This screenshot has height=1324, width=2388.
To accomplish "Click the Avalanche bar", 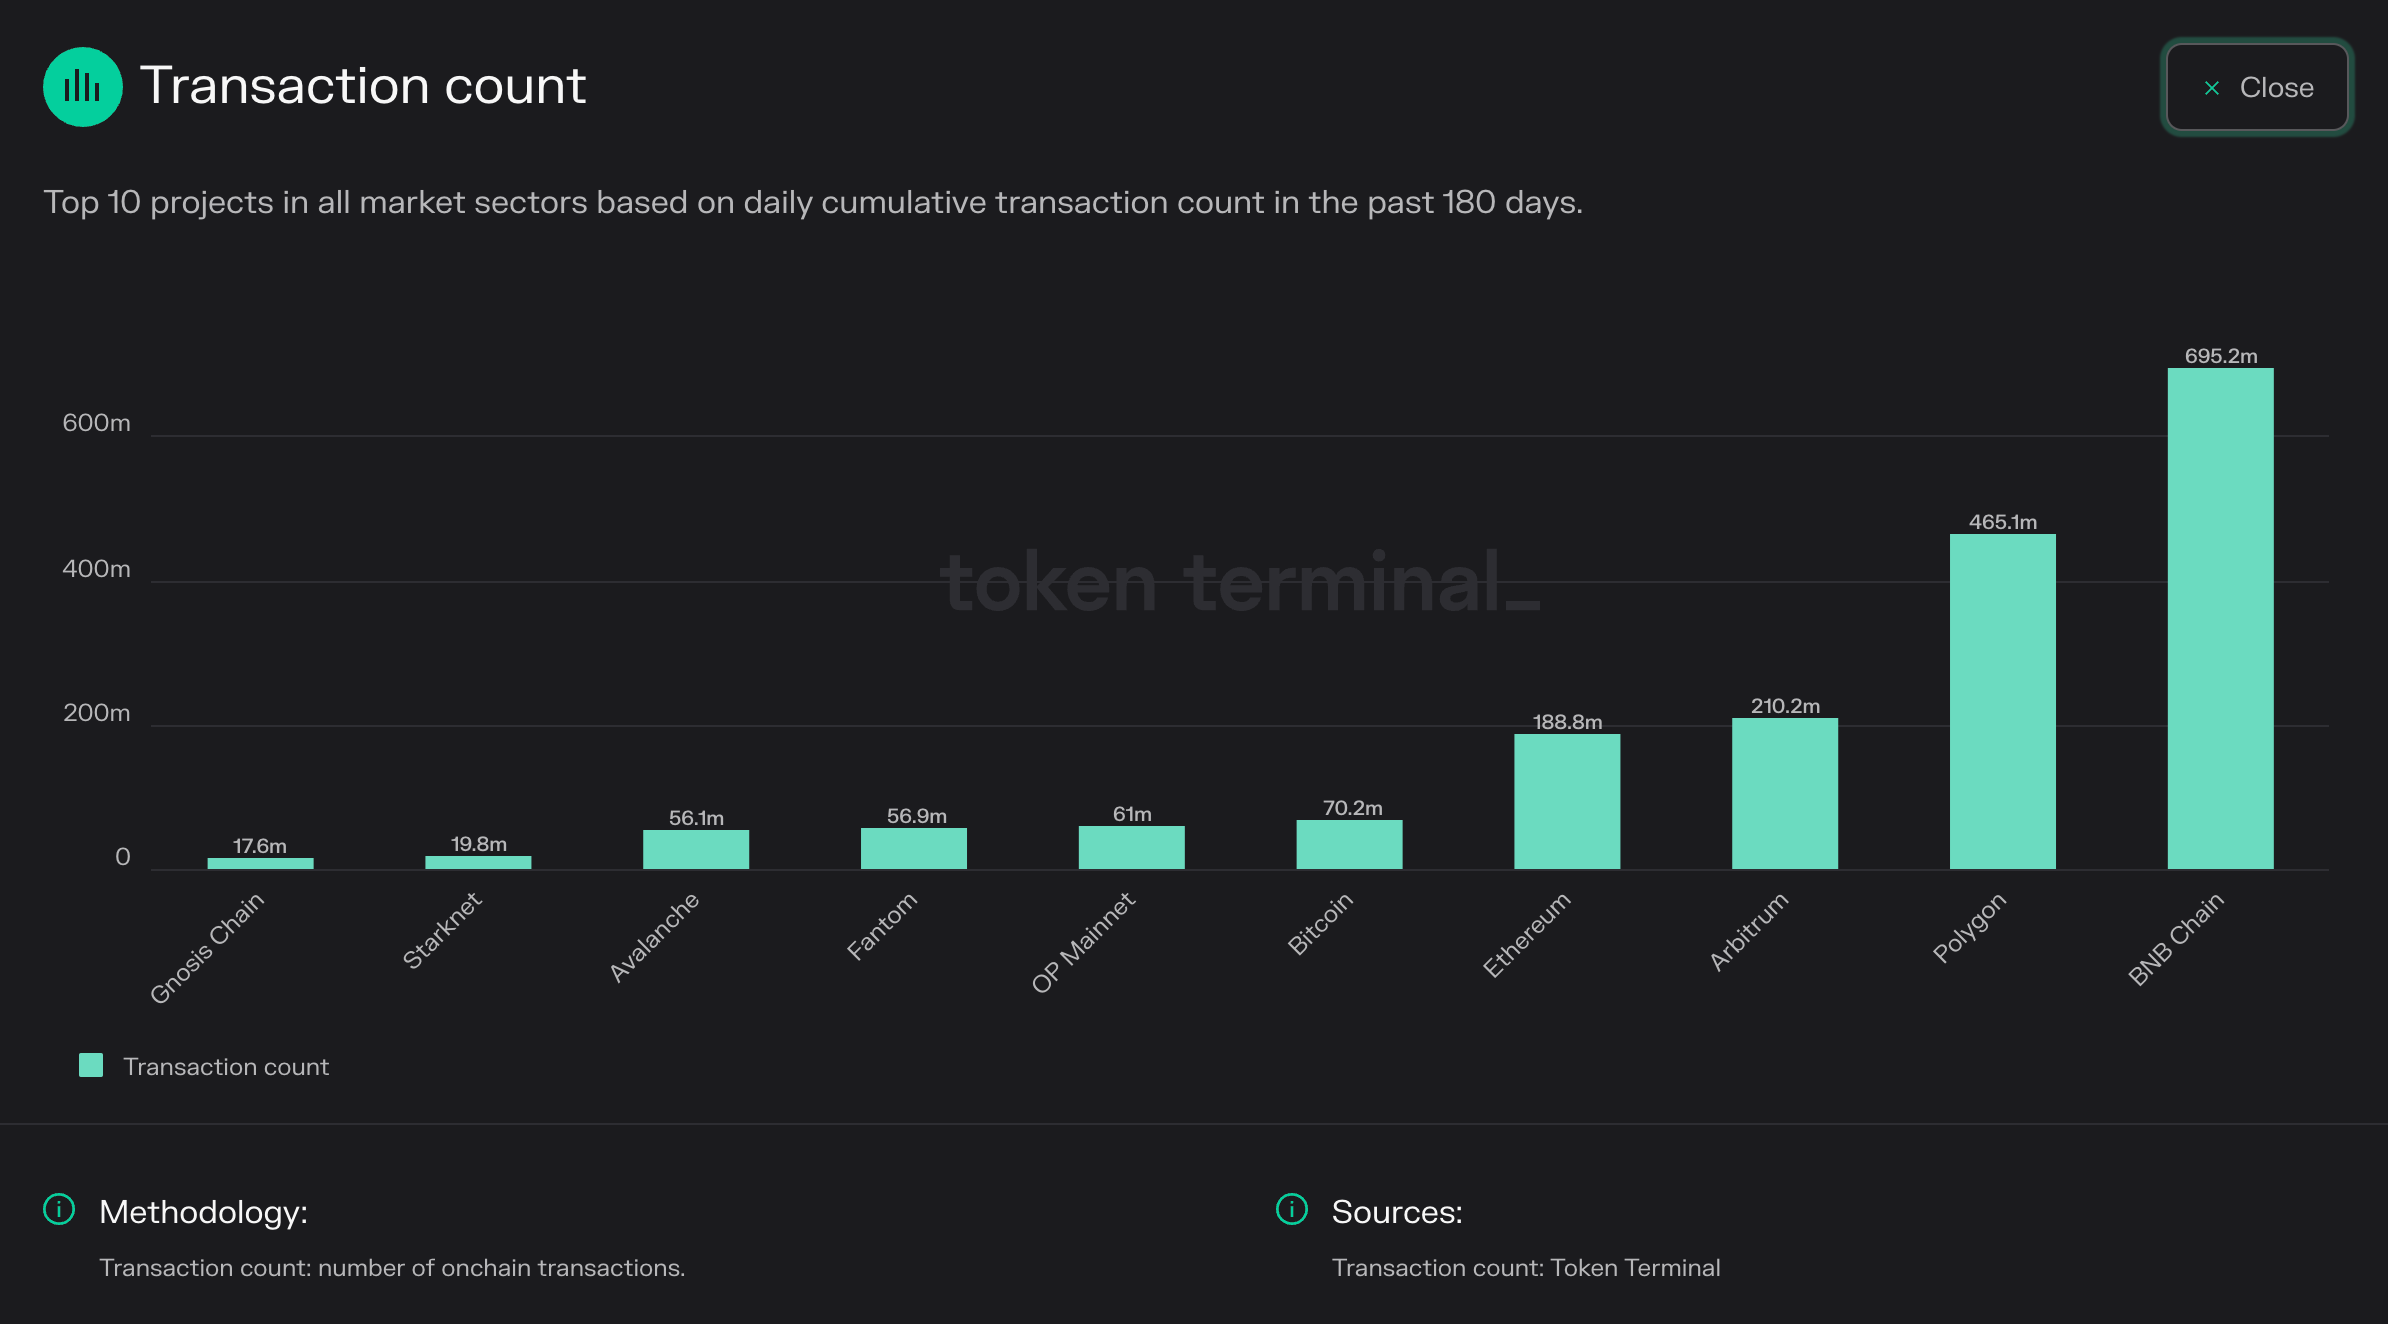I will 695,849.
